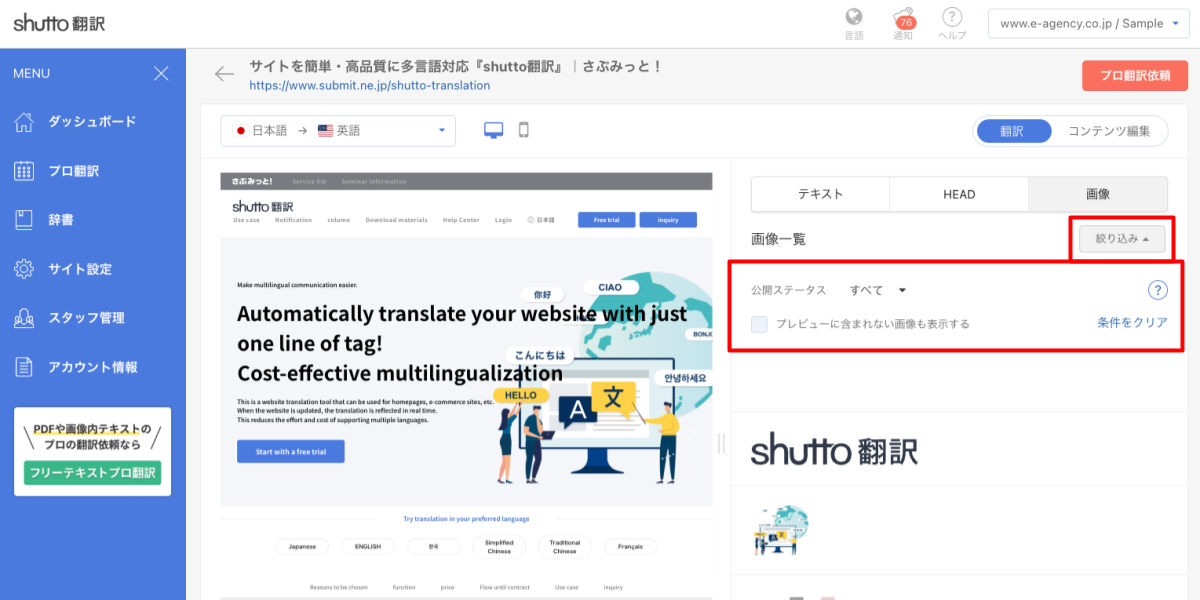Click Download materials in preview navigation
1200x600 pixels.
click(396, 220)
